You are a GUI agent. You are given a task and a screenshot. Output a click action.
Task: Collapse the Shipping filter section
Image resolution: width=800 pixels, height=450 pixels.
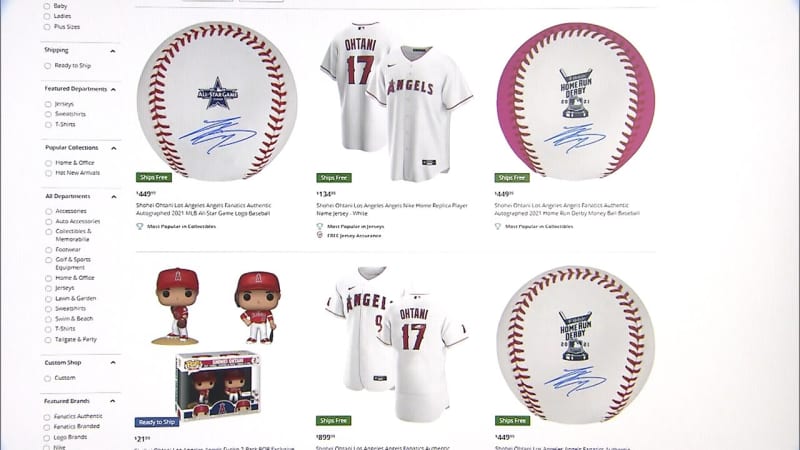(113, 51)
